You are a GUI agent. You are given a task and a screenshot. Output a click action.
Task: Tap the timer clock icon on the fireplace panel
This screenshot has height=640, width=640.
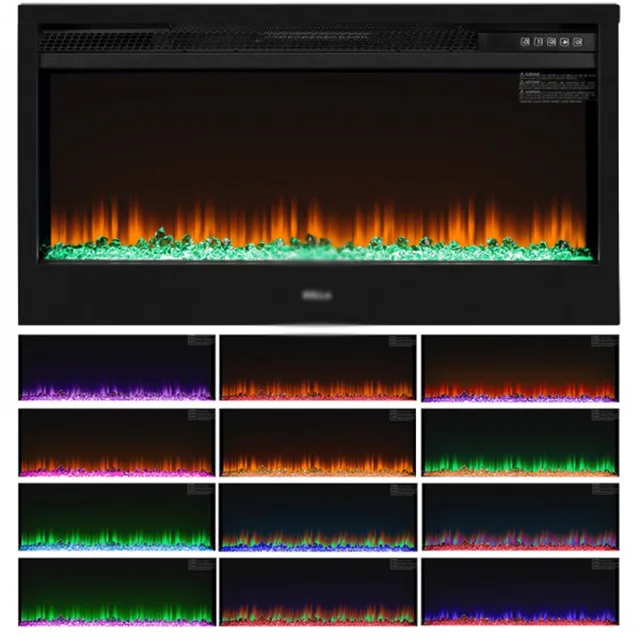(x=525, y=42)
